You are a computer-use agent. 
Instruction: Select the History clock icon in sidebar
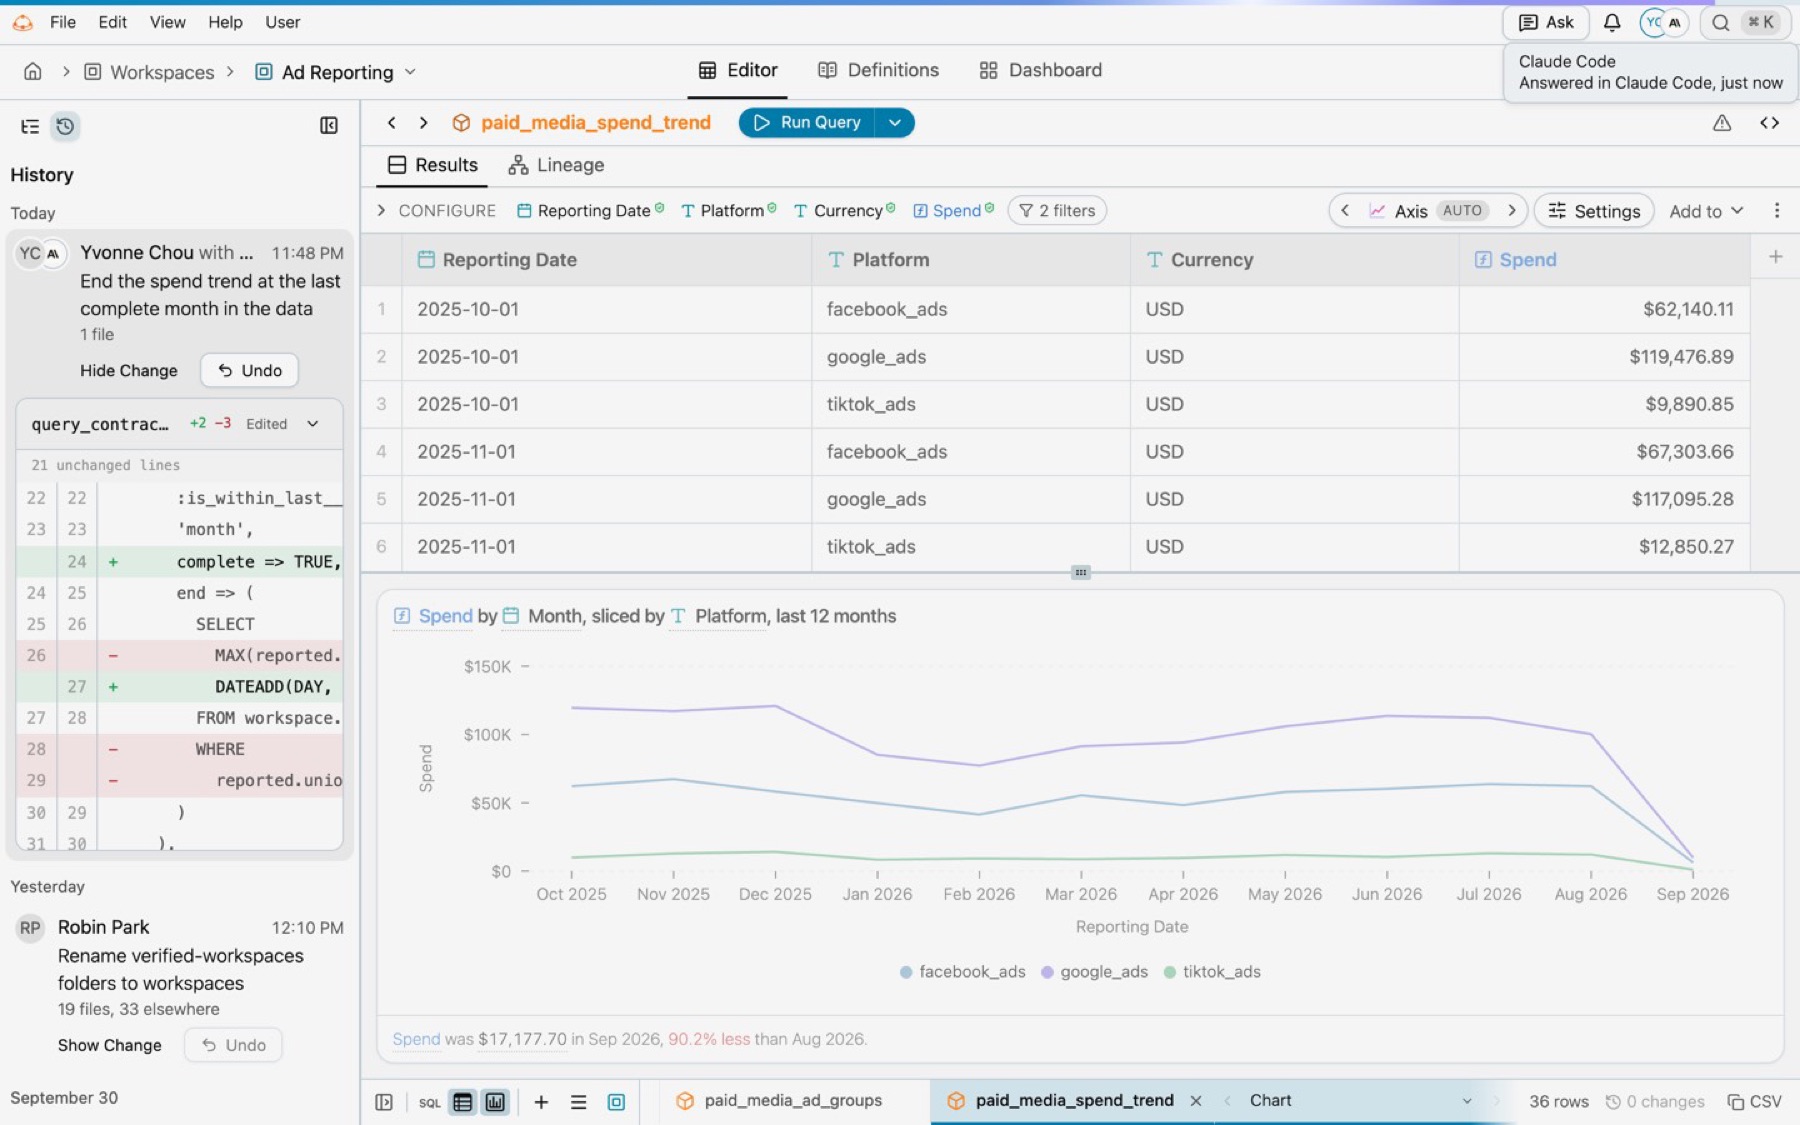pos(65,126)
